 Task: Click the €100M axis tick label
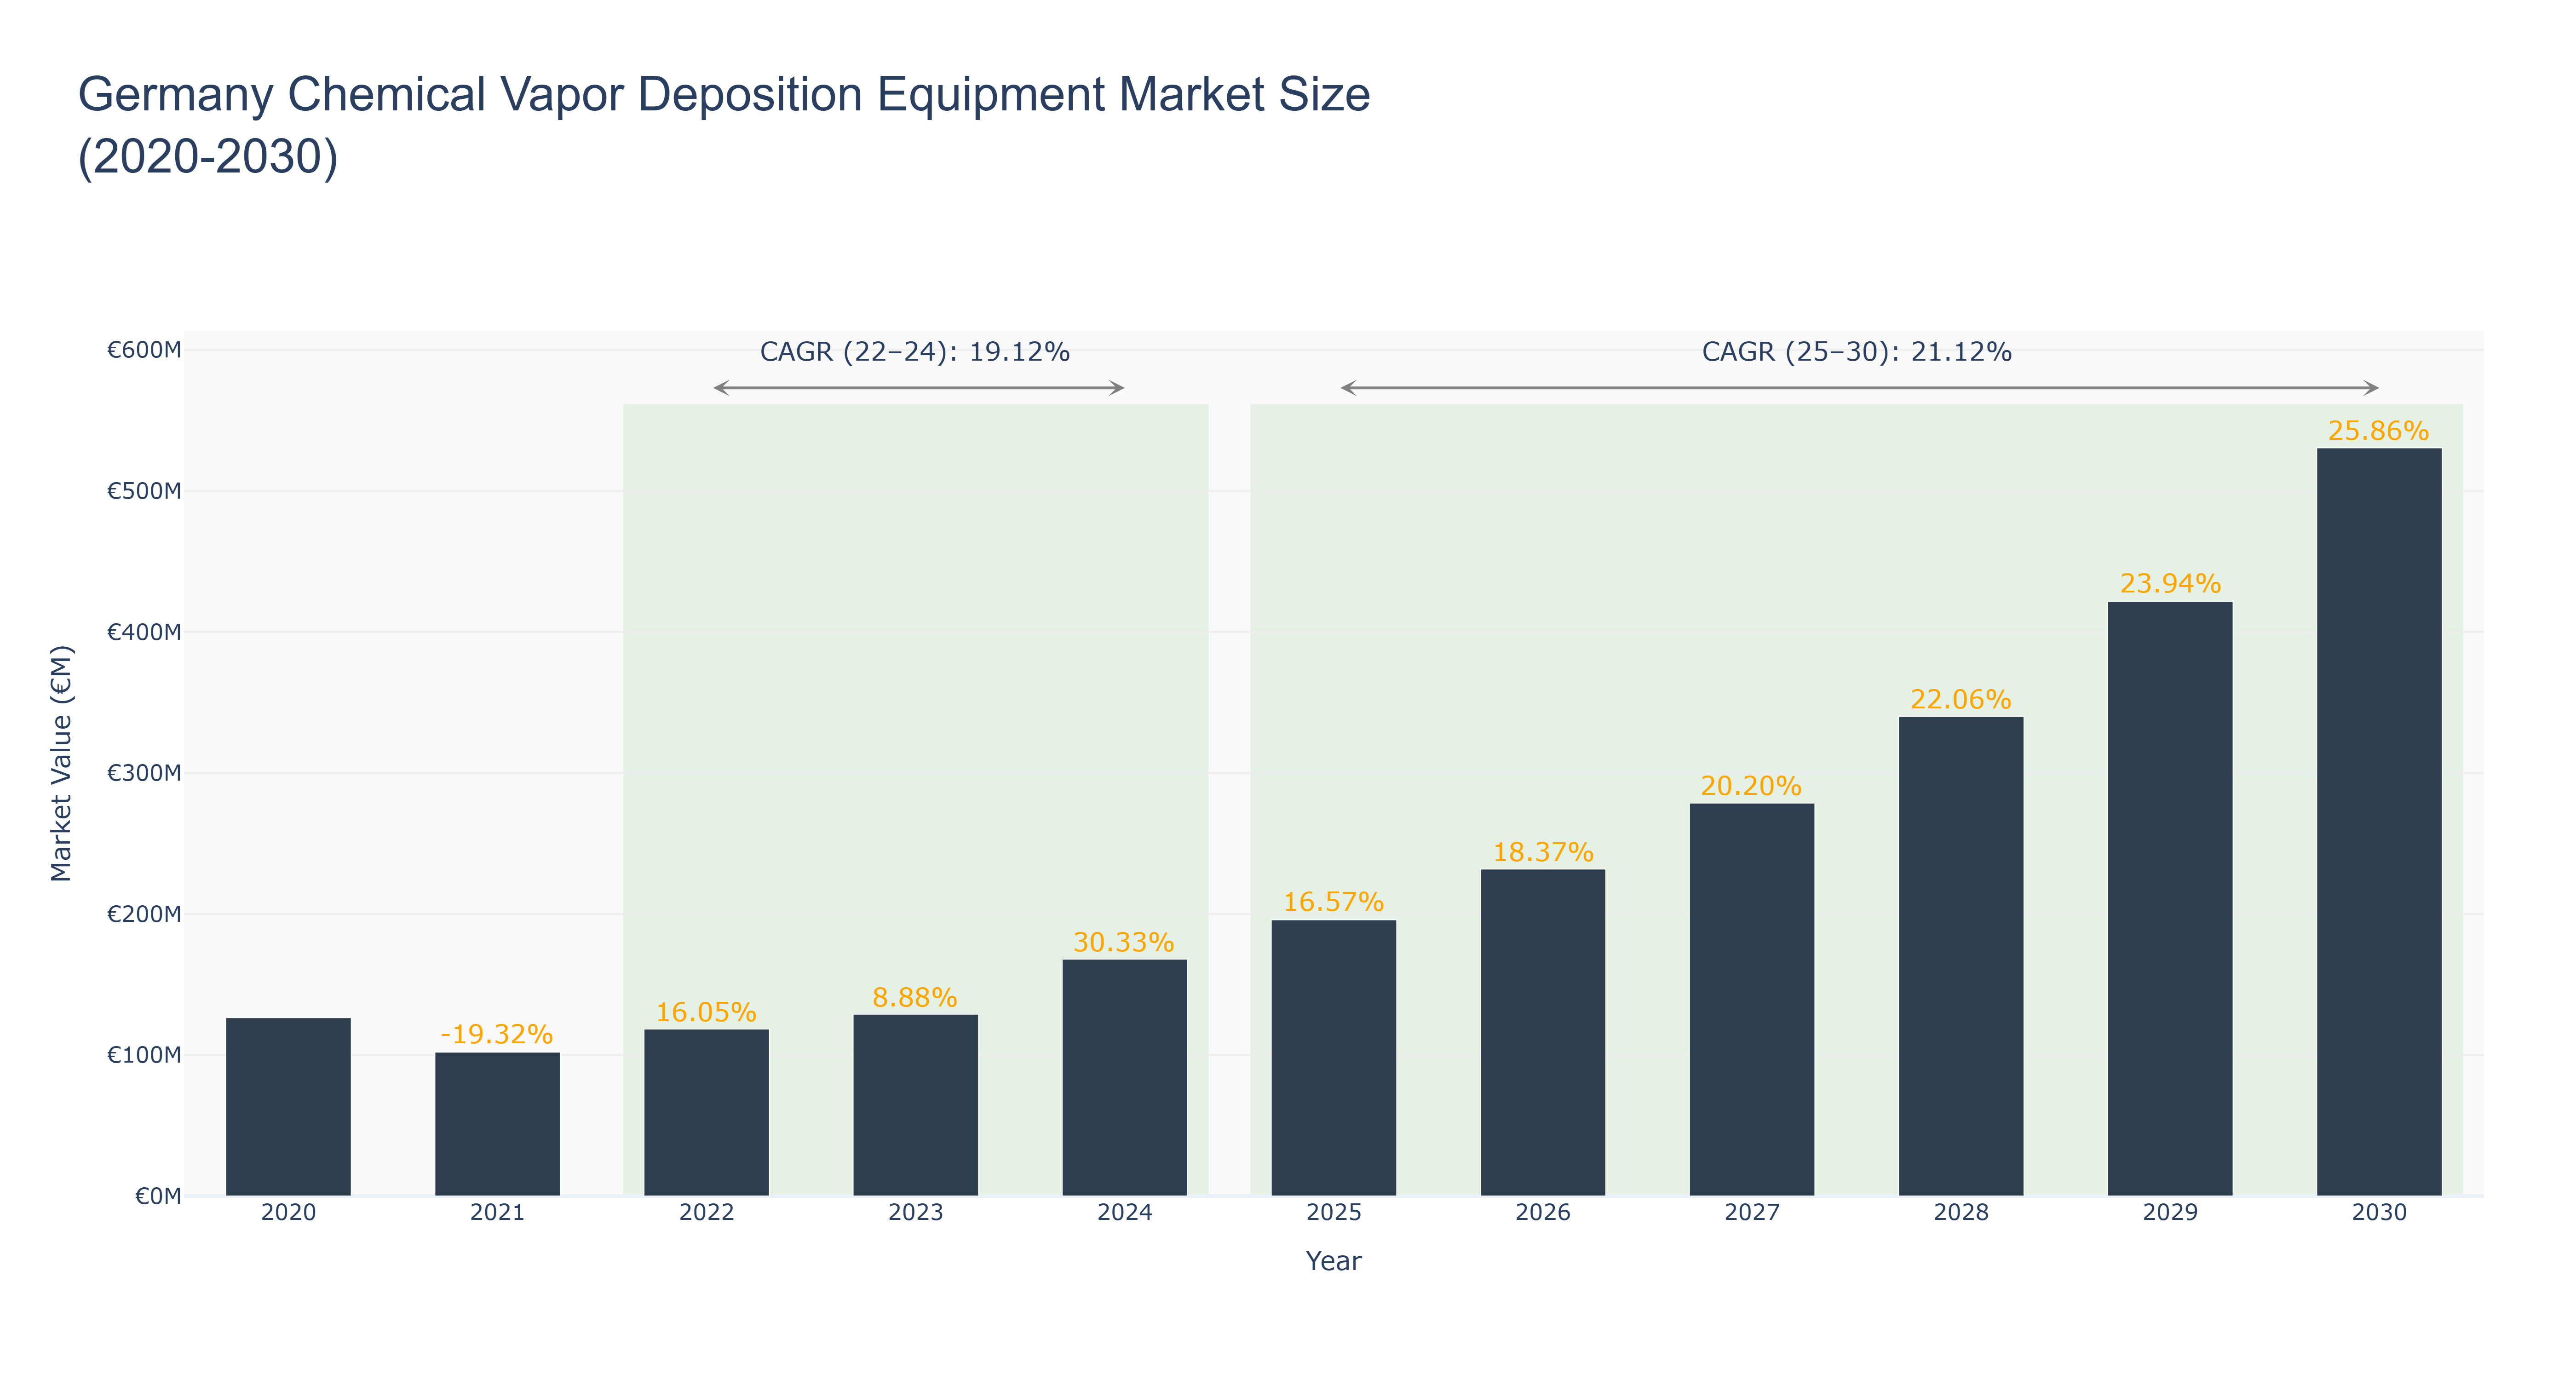(x=144, y=1055)
